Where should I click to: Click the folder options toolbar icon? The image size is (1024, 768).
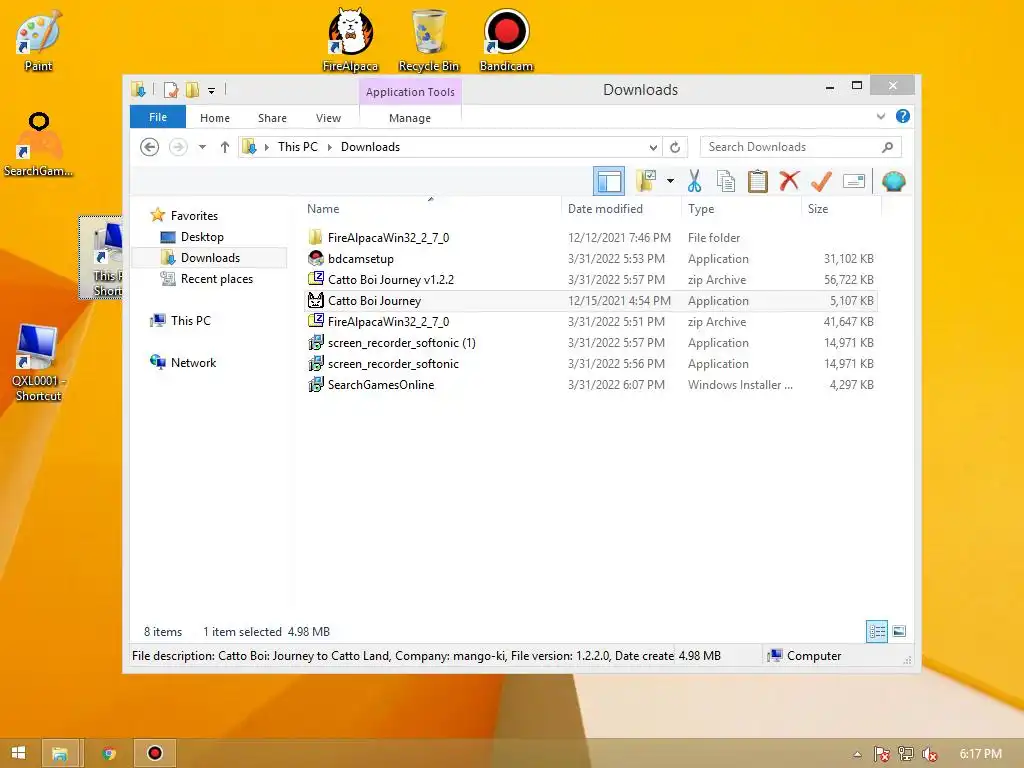coord(646,181)
